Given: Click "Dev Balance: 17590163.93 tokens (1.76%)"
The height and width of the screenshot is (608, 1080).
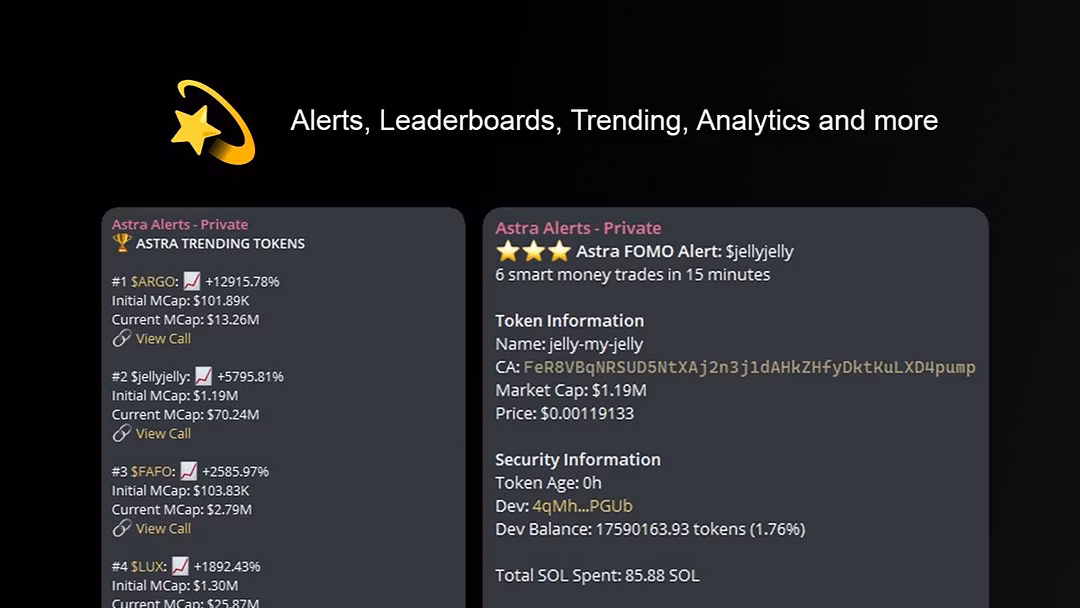Looking at the screenshot, I should tap(650, 530).
